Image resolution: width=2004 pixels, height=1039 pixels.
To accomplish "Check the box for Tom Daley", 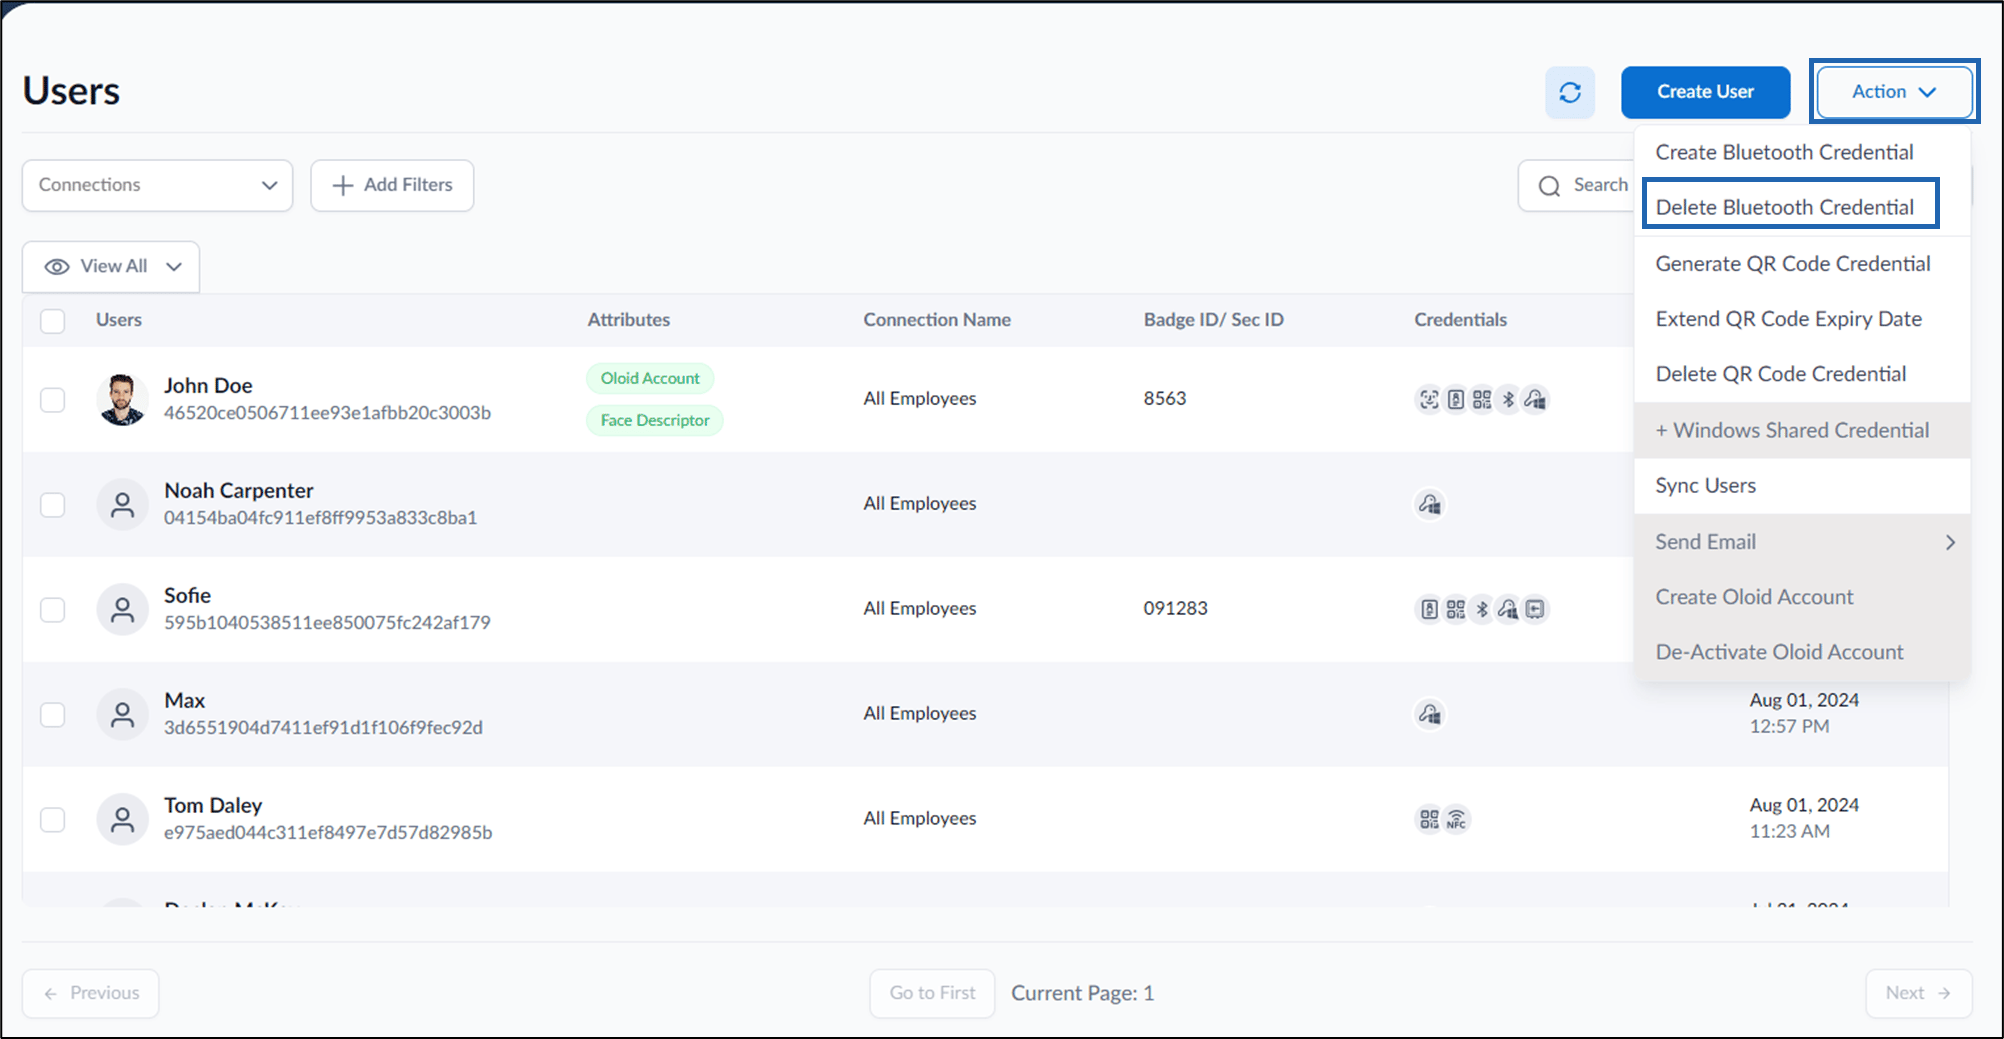I will pos(52,820).
